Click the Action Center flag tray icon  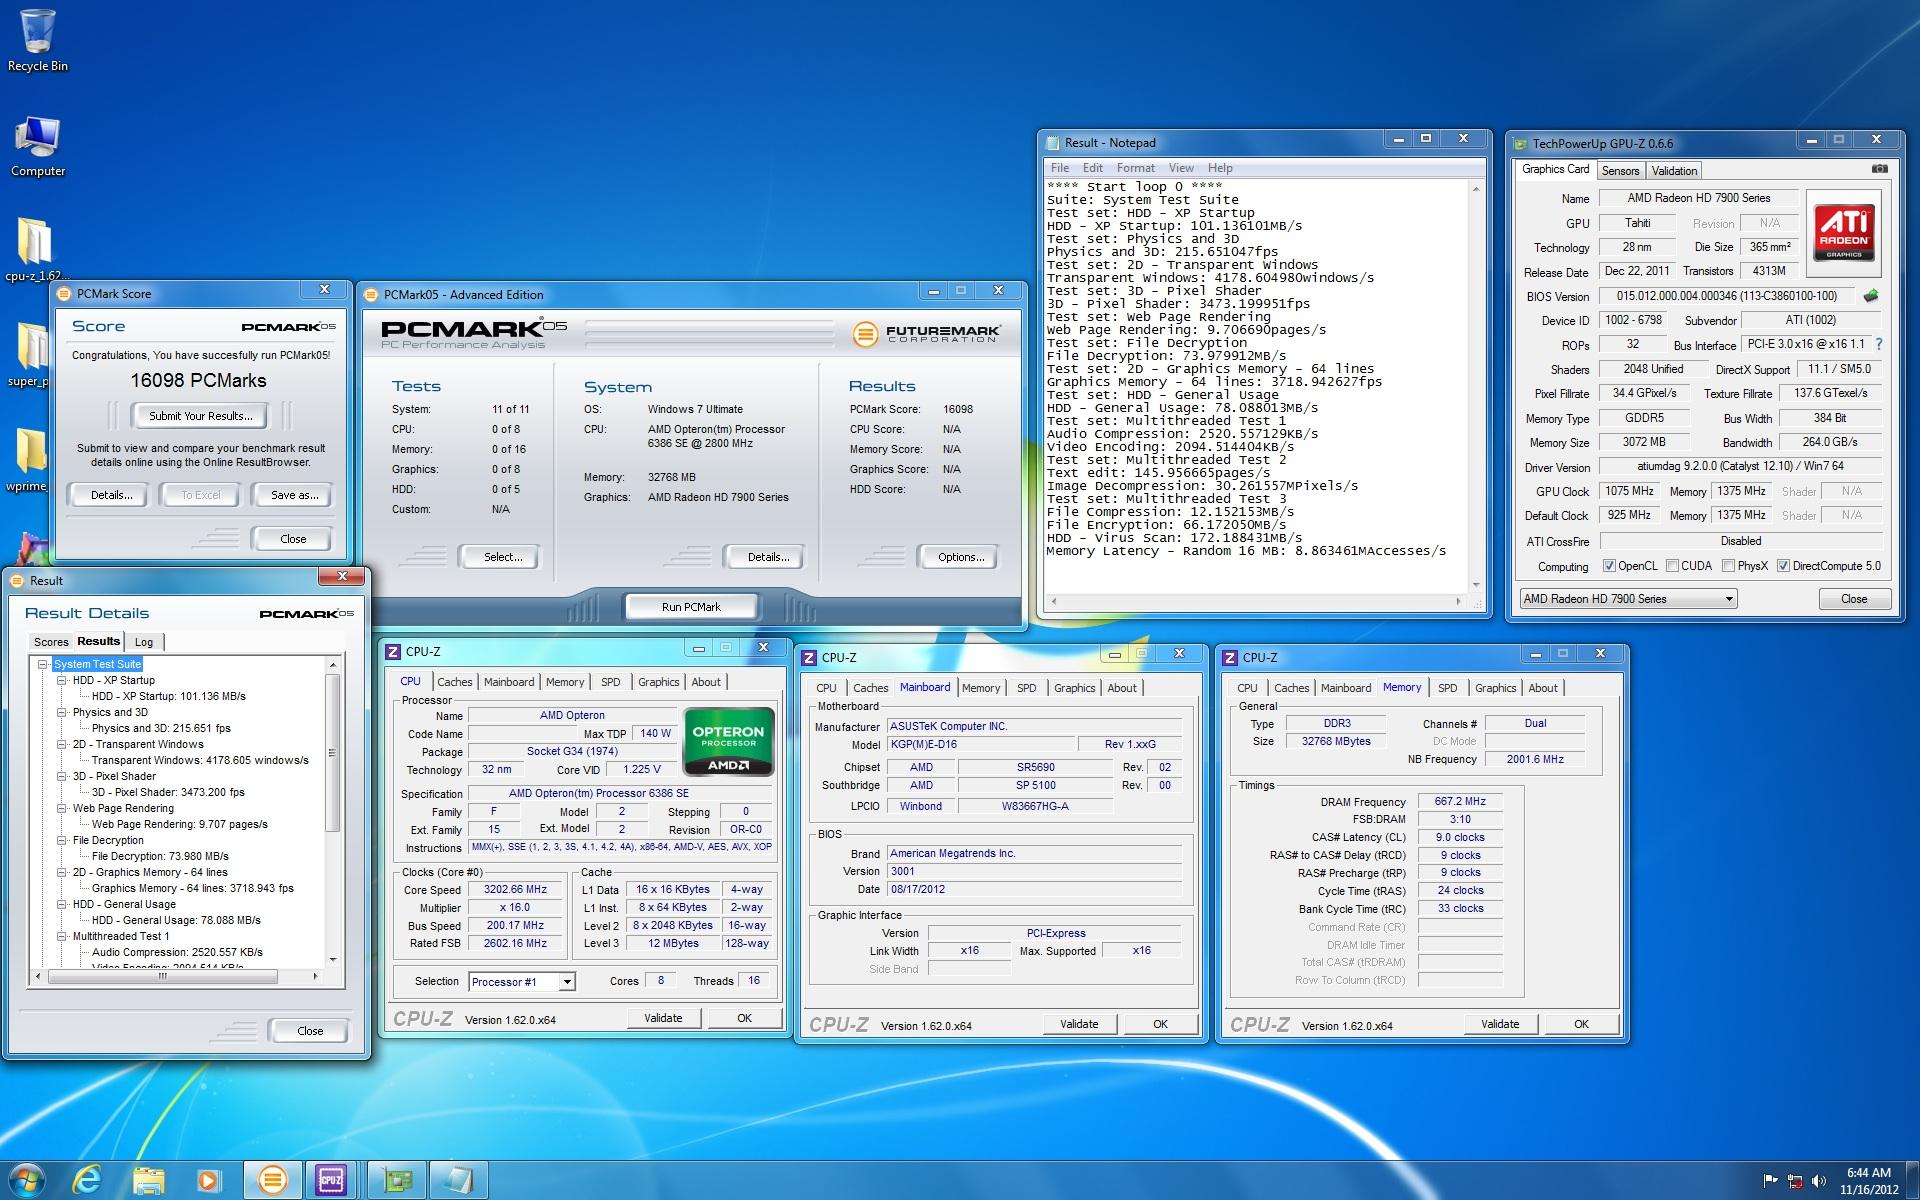[1771, 1180]
